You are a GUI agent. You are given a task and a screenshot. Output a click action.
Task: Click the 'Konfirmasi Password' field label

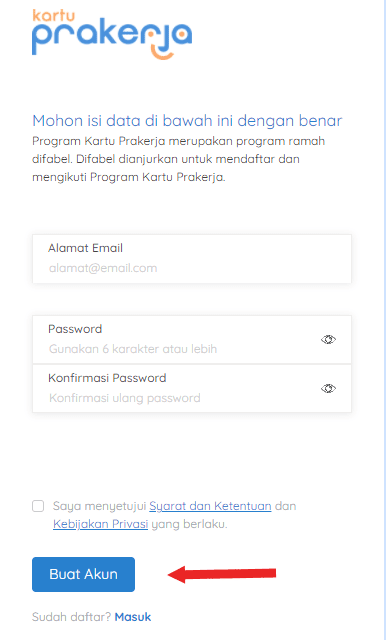[x=107, y=378]
